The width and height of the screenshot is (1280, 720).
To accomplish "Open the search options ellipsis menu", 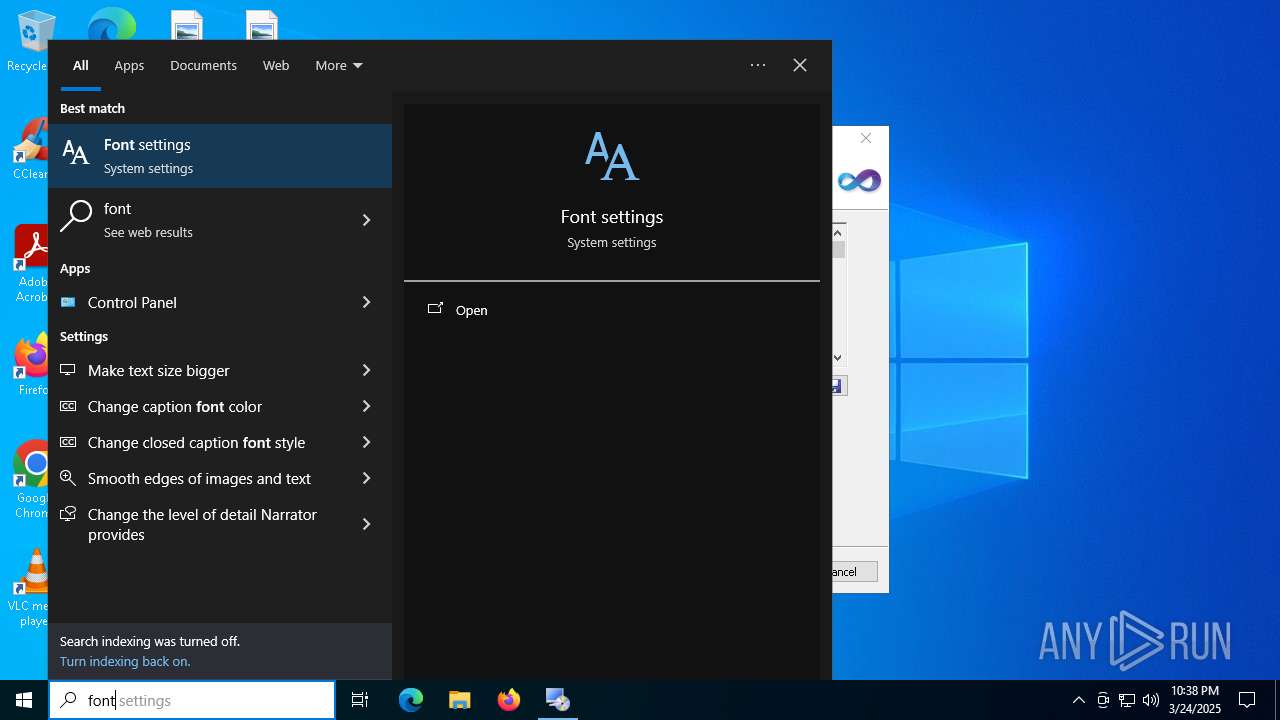I will click(x=758, y=65).
